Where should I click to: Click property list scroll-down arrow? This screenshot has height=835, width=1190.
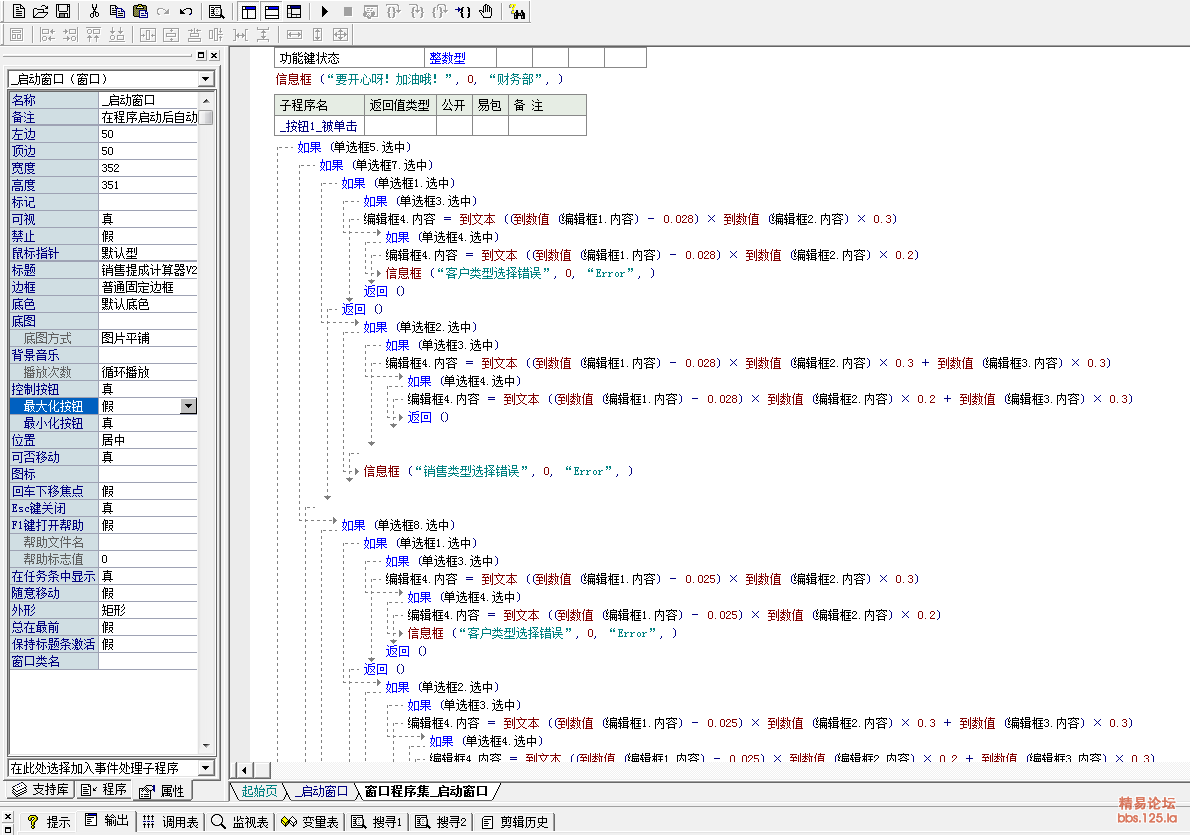click(206, 745)
